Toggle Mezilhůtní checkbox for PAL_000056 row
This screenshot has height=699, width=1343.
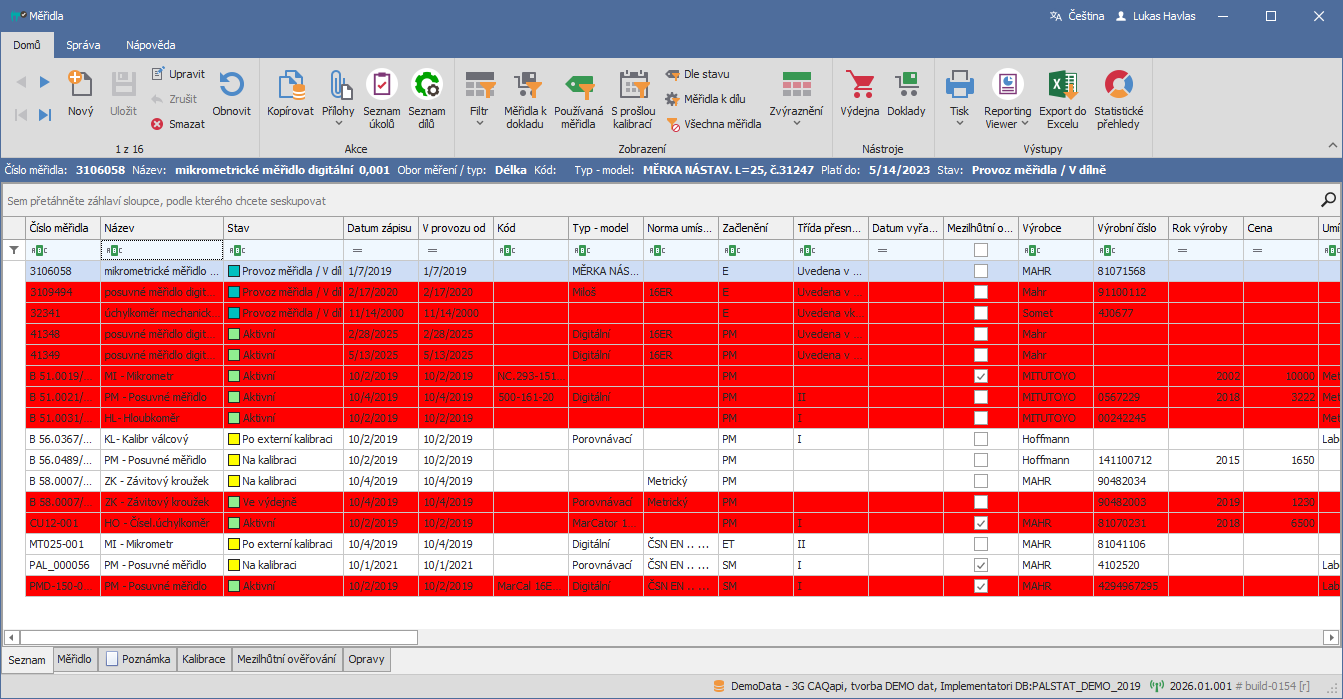coord(981,565)
